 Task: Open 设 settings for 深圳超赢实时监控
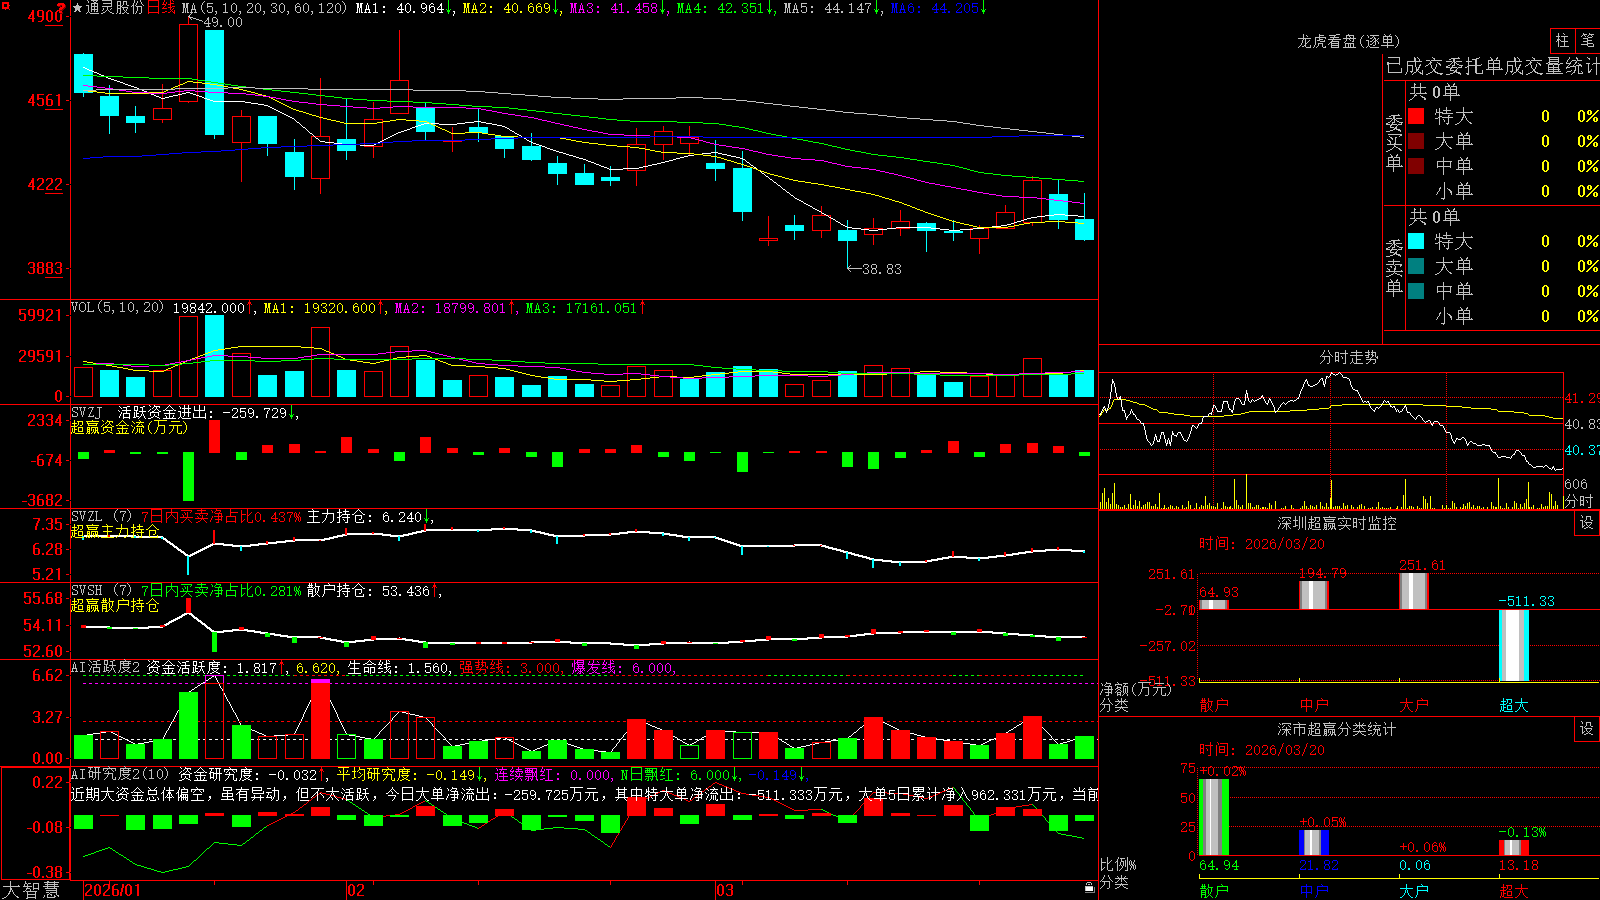1587,523
